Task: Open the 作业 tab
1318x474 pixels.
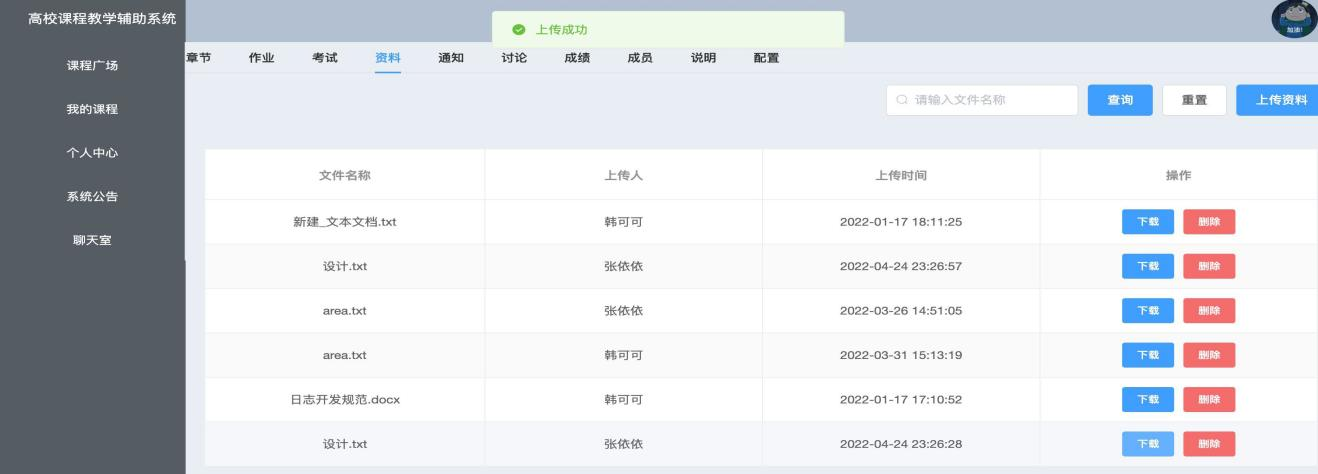Action: pos(261,57)
